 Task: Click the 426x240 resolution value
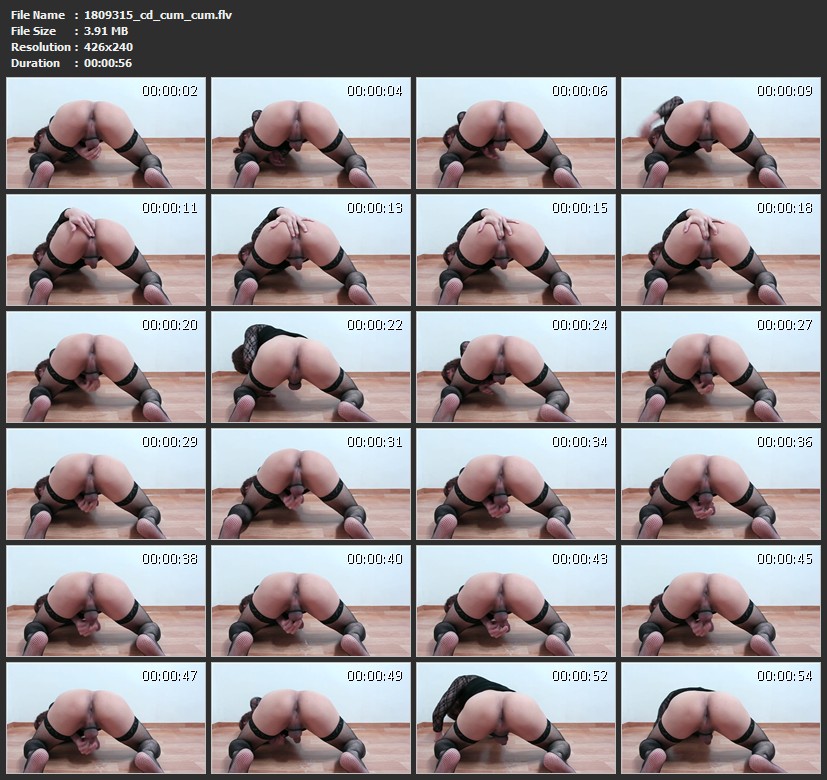point(105,47)
